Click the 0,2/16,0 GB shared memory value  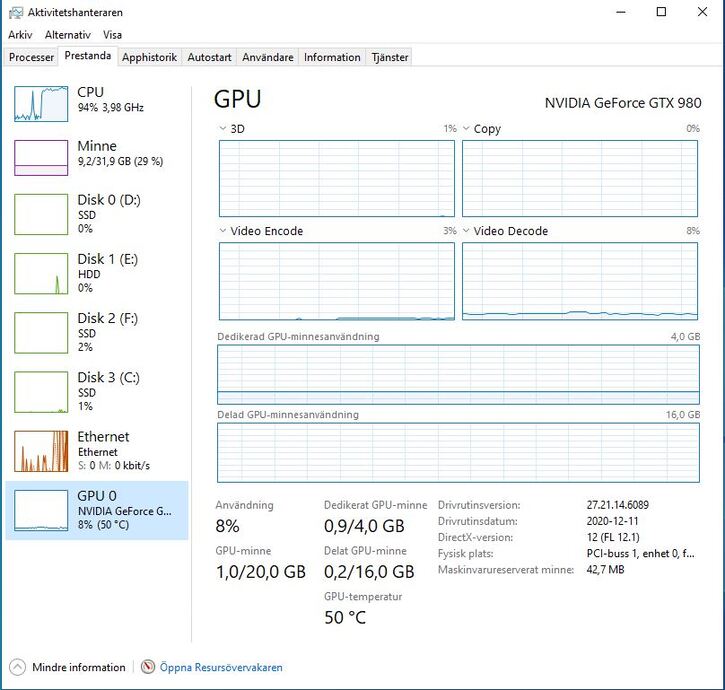[369, 572]
